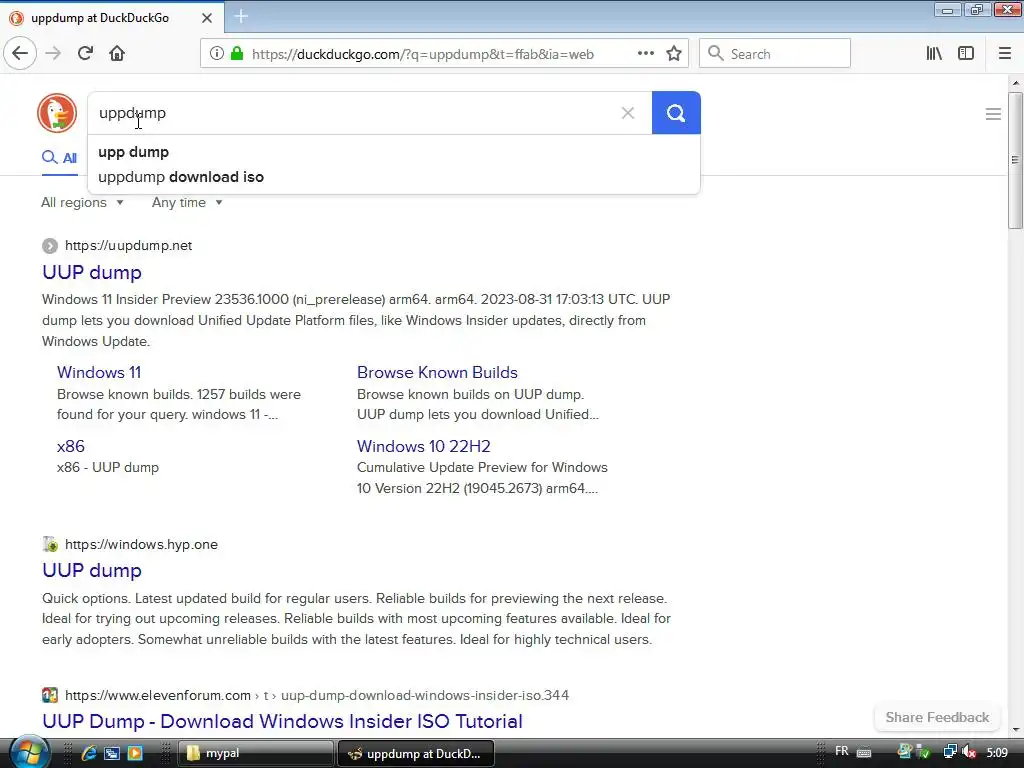Click Show Desktop quick launch icon
This screenshot has width=1024, height=768.
(112, 753)
